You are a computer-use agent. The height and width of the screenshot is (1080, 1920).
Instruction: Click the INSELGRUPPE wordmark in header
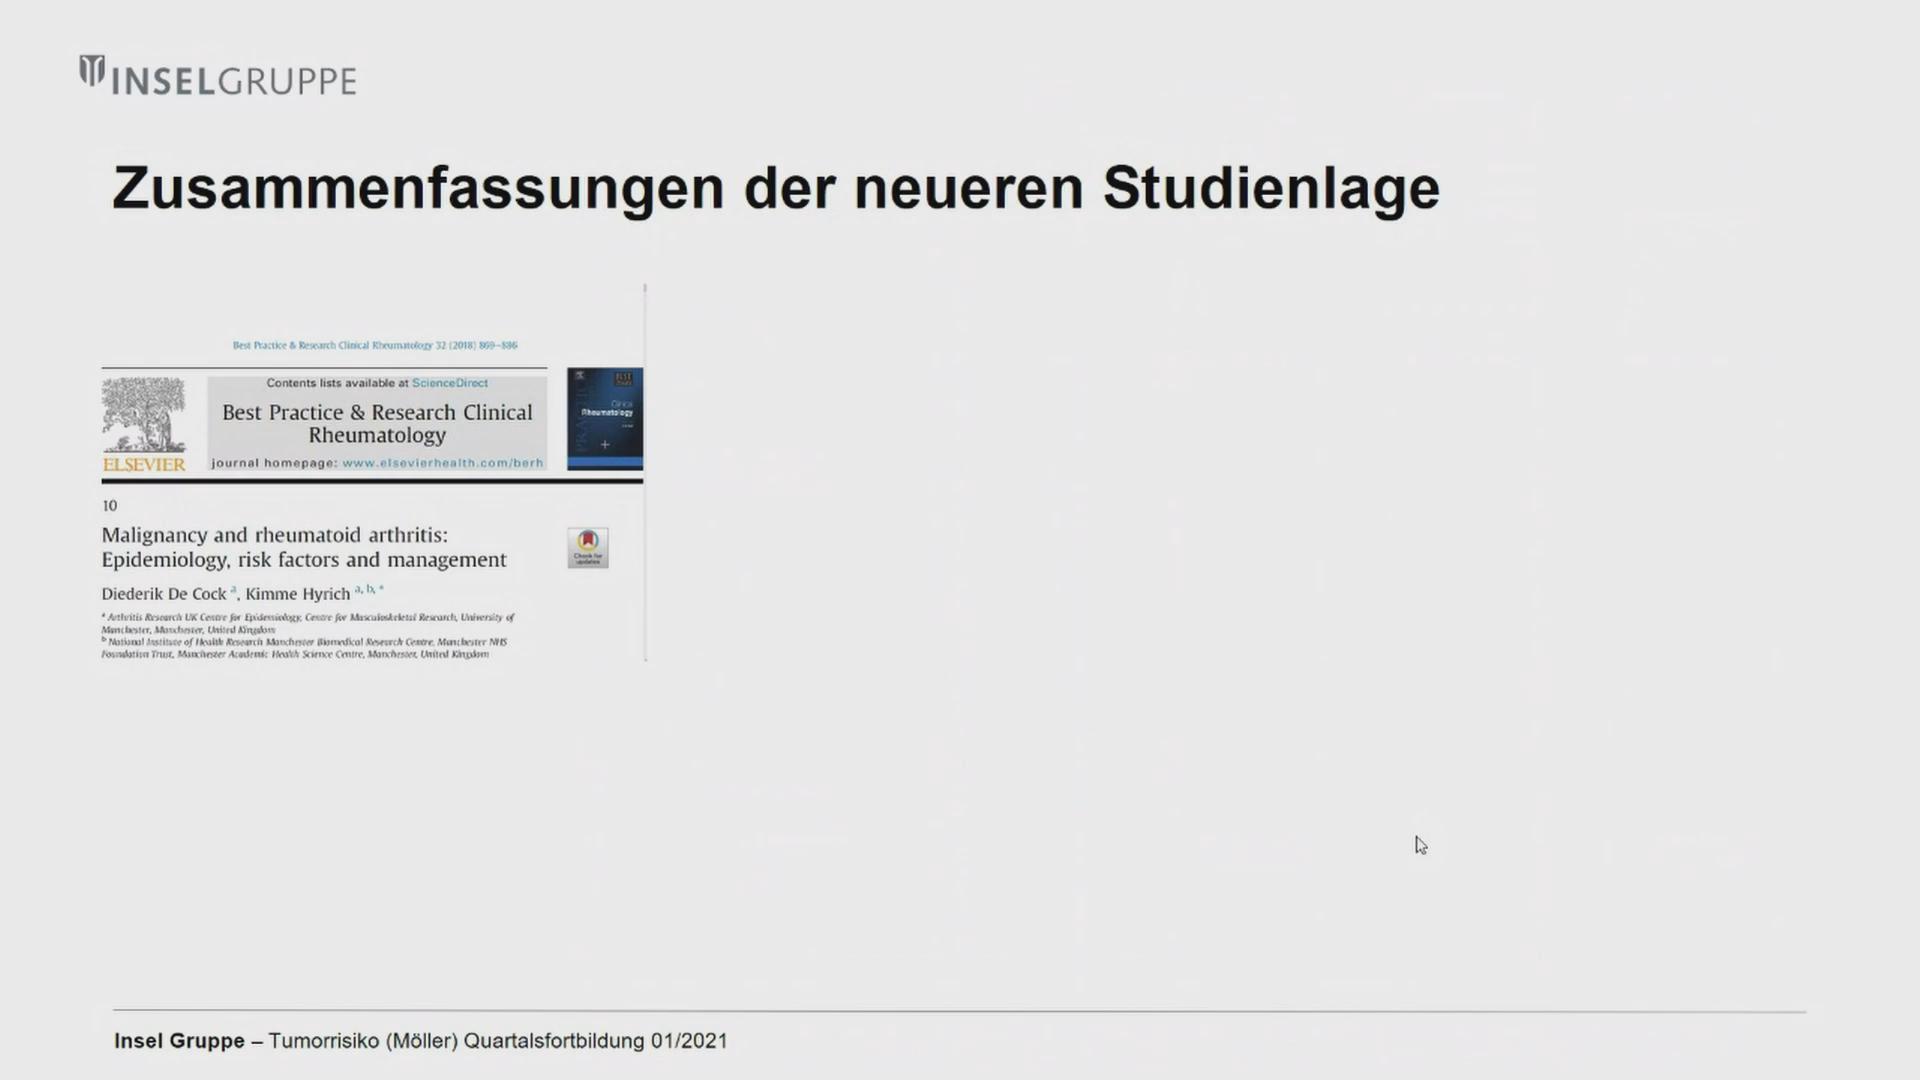[234, 81]
